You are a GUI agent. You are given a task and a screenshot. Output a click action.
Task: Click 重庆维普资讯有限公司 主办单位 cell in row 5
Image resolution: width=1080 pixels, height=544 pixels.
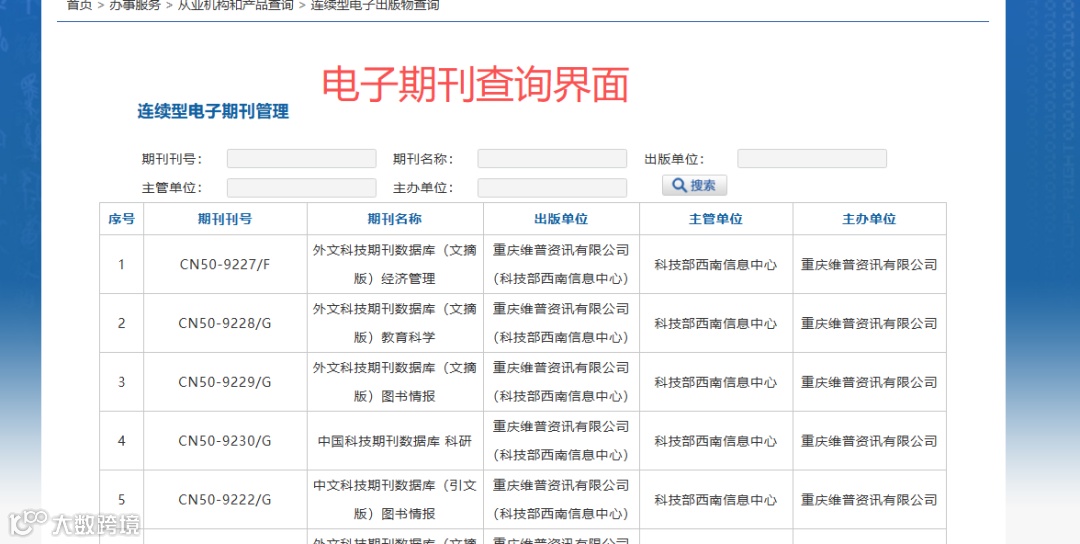869,500
